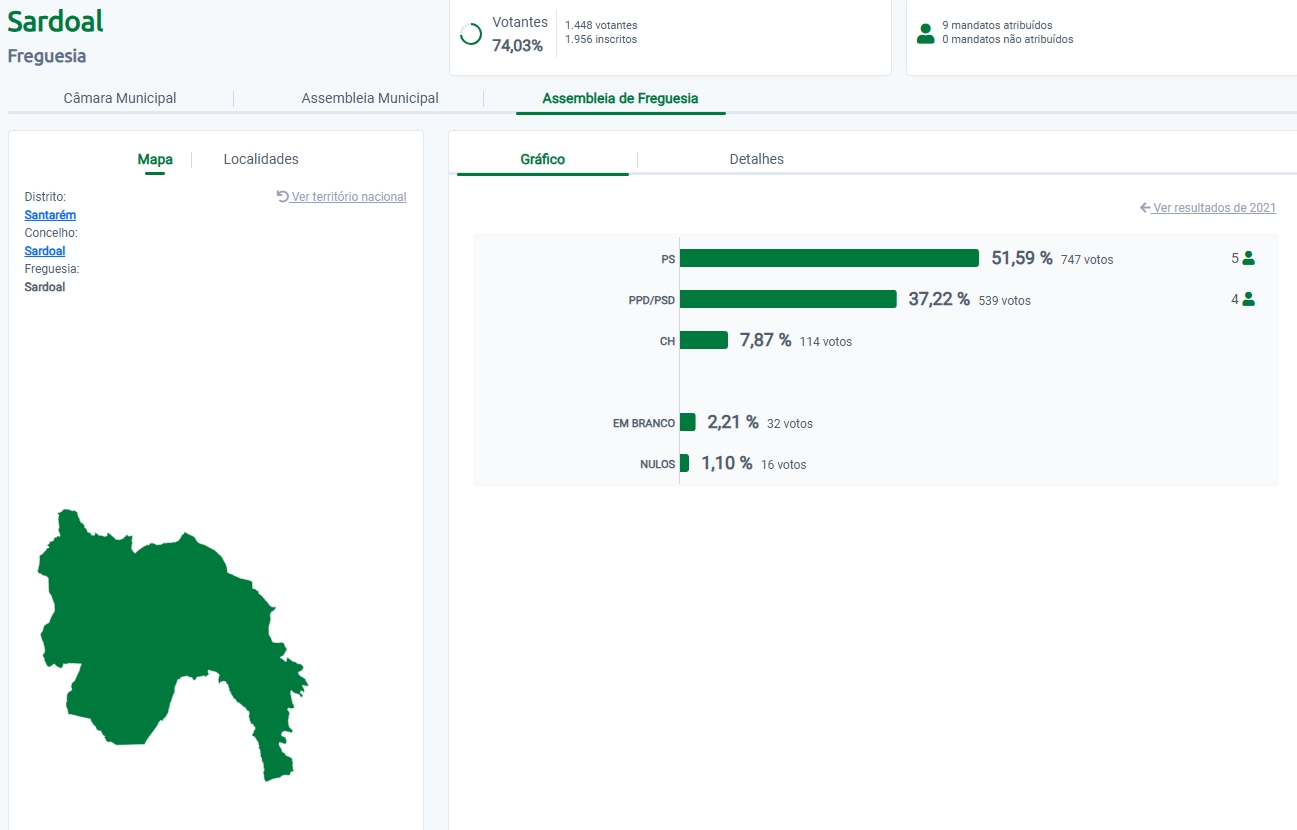Open the Câmara Municipal tab
The height and width of the screenshot is (830, 1297).
point(120,98)
